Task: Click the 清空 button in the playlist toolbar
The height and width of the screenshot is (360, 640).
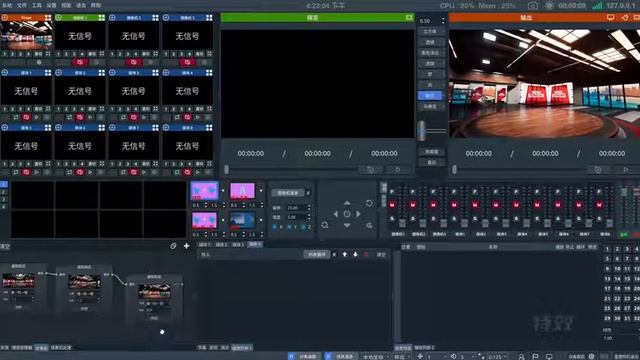Action: (x=381, y=254)
